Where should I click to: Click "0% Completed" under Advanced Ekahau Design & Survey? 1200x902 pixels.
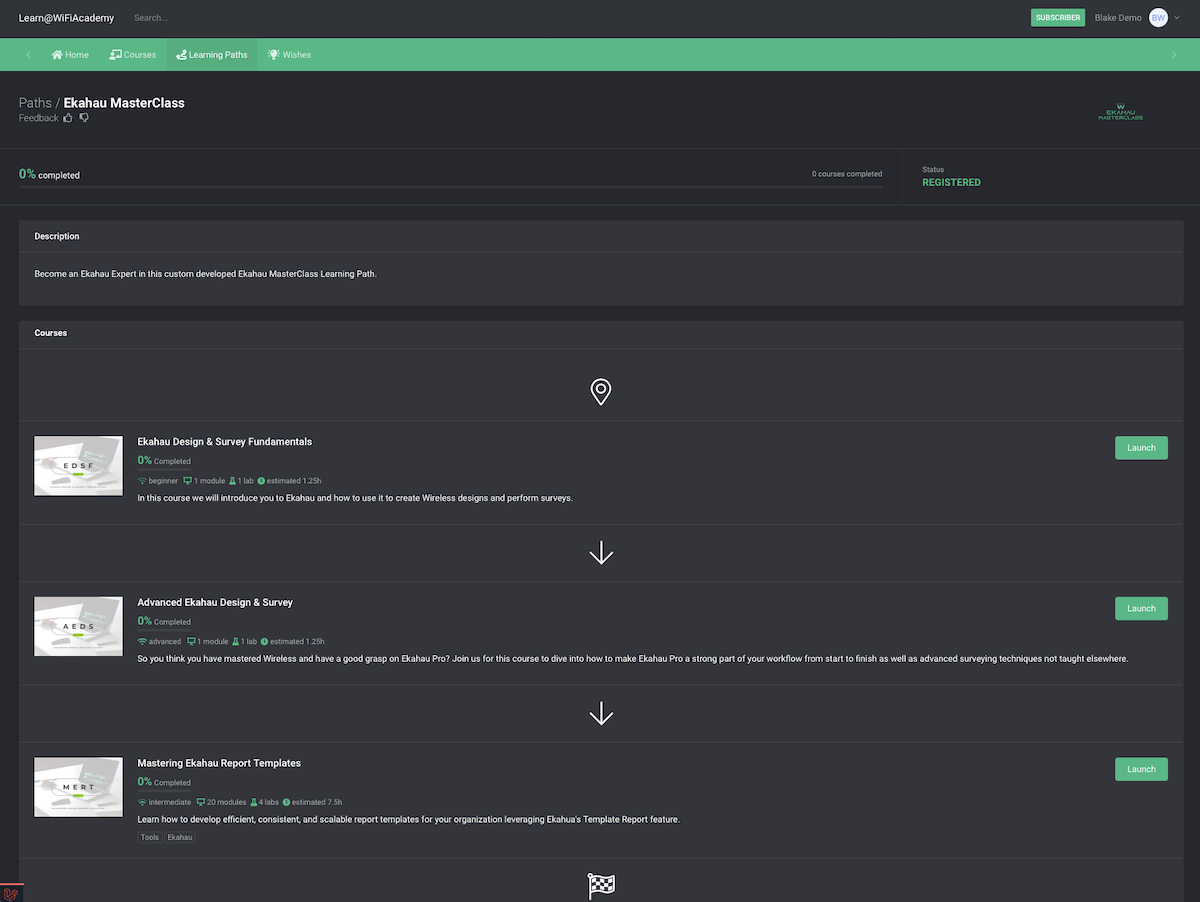(x=164, y=621)
